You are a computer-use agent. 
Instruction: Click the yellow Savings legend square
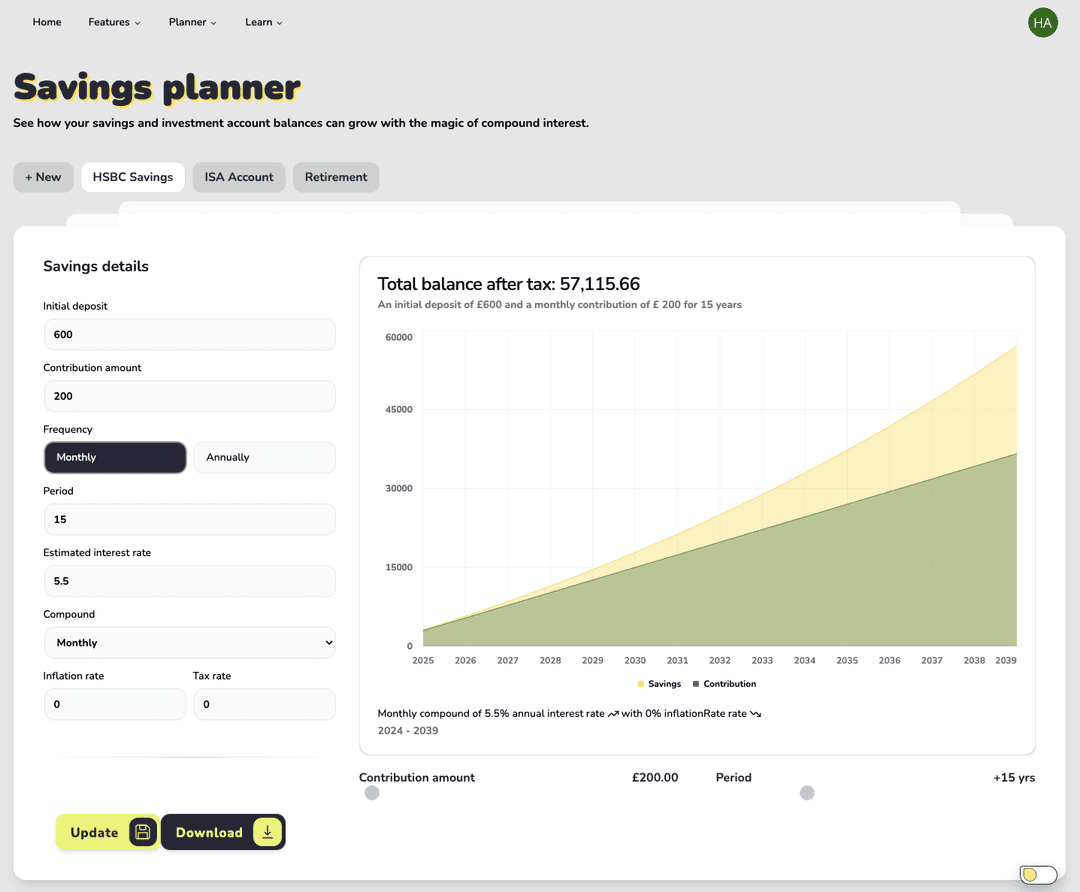tap(641, 683)
